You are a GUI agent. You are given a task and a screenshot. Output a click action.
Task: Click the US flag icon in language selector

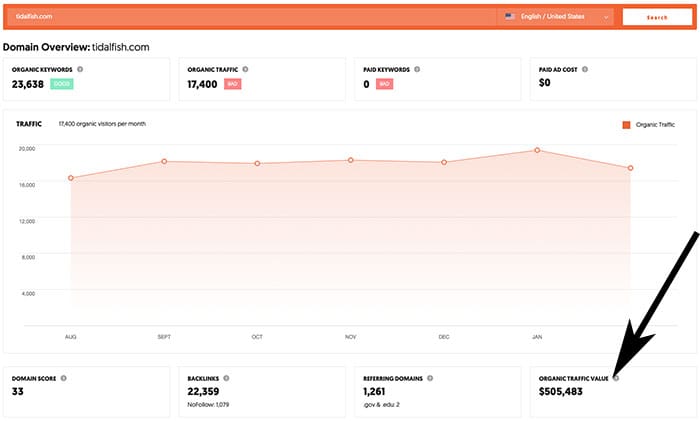coord(510,17)
